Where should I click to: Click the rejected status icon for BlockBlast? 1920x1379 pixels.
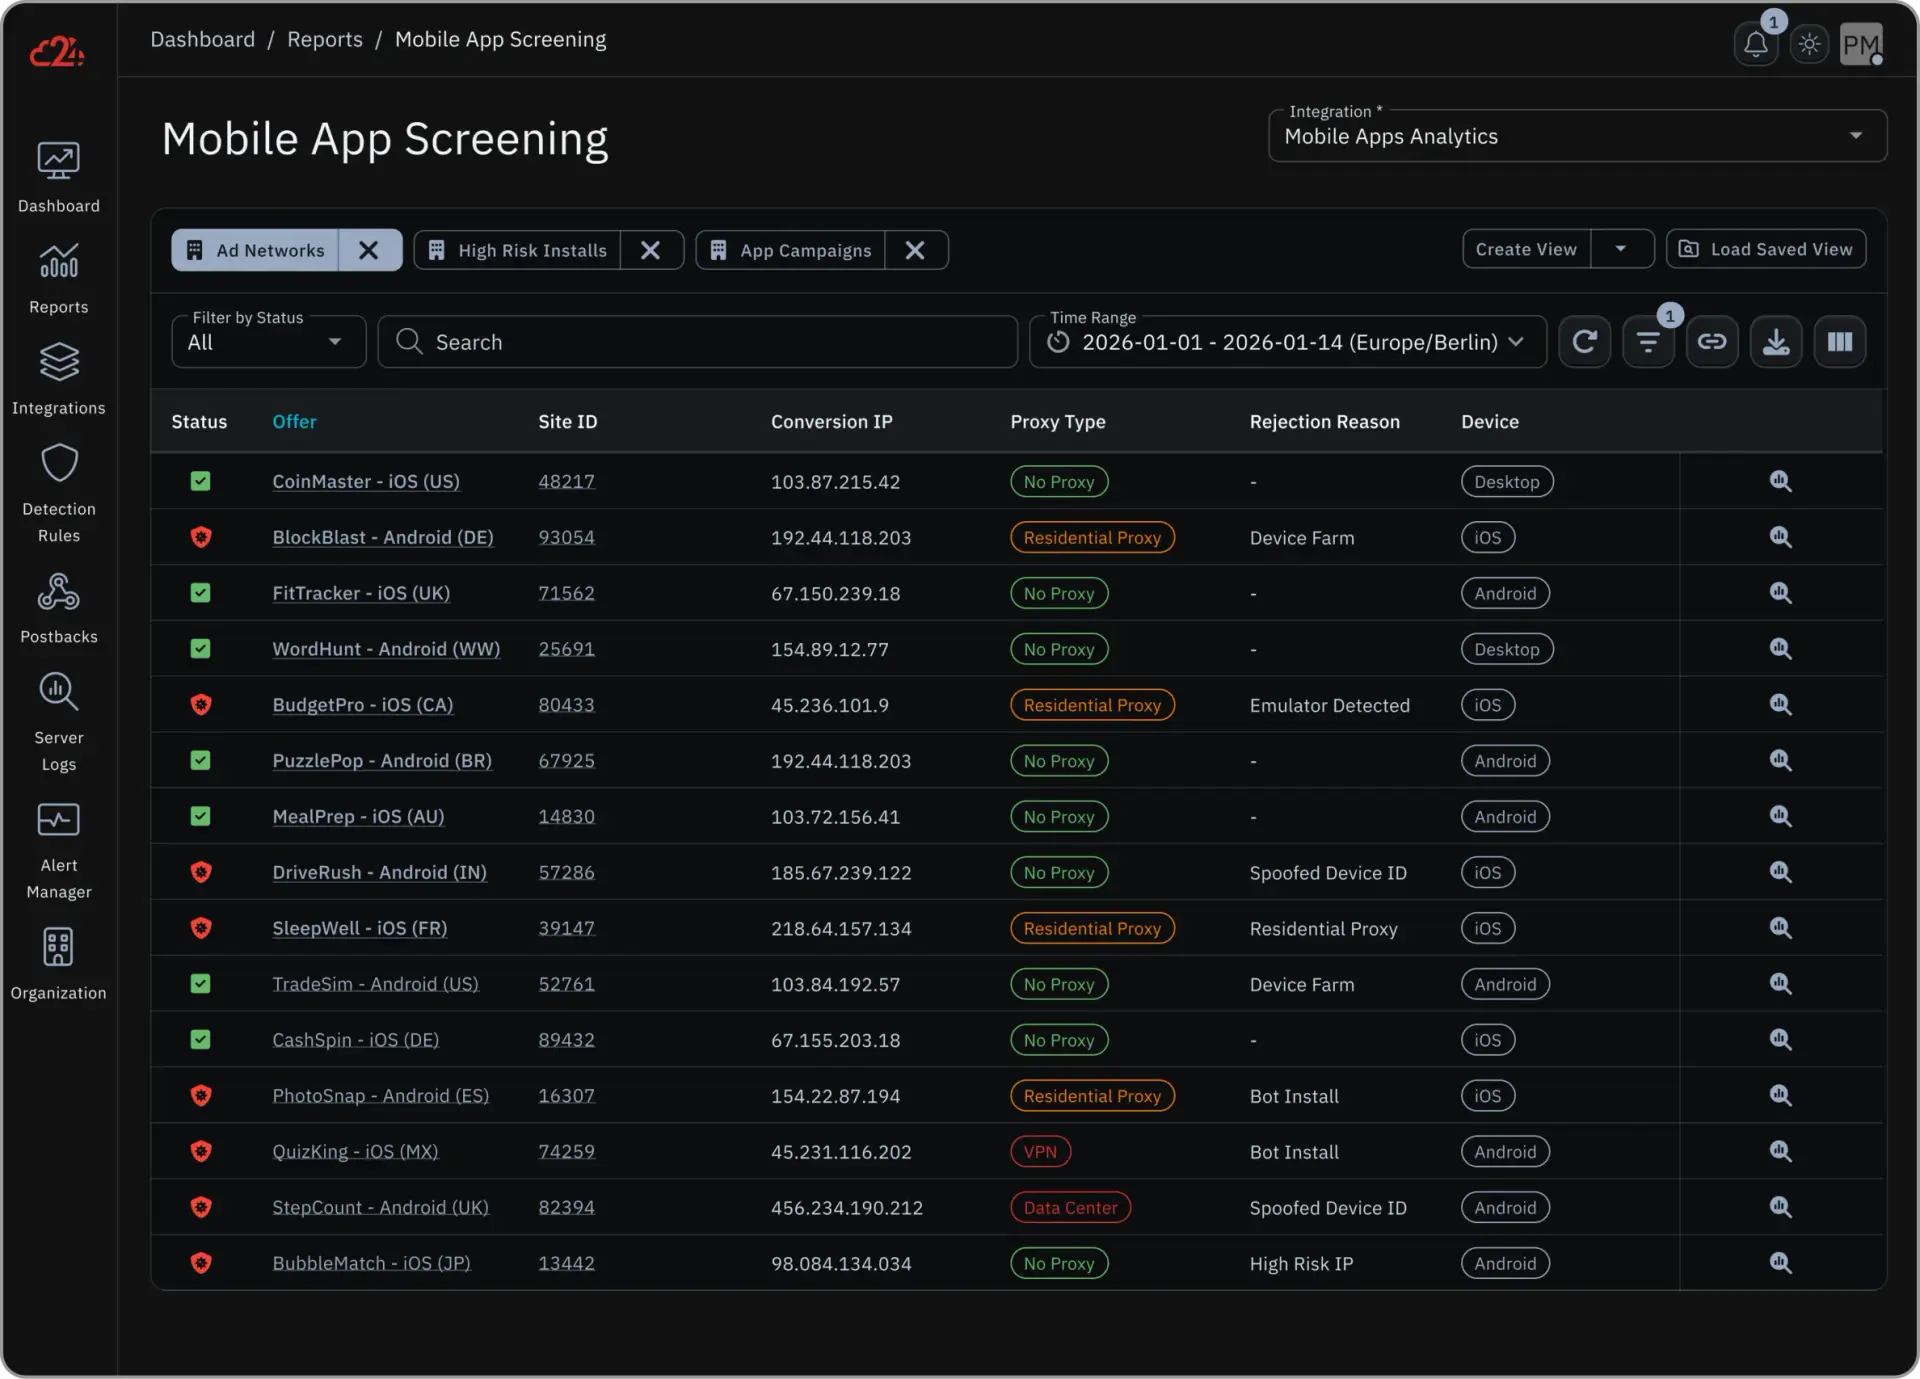[201, 537]
